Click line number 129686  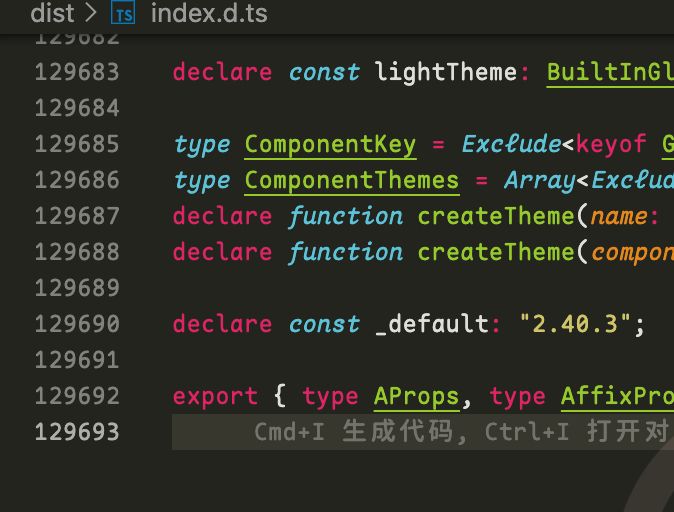pyautogui.click(x=77, y=180)
